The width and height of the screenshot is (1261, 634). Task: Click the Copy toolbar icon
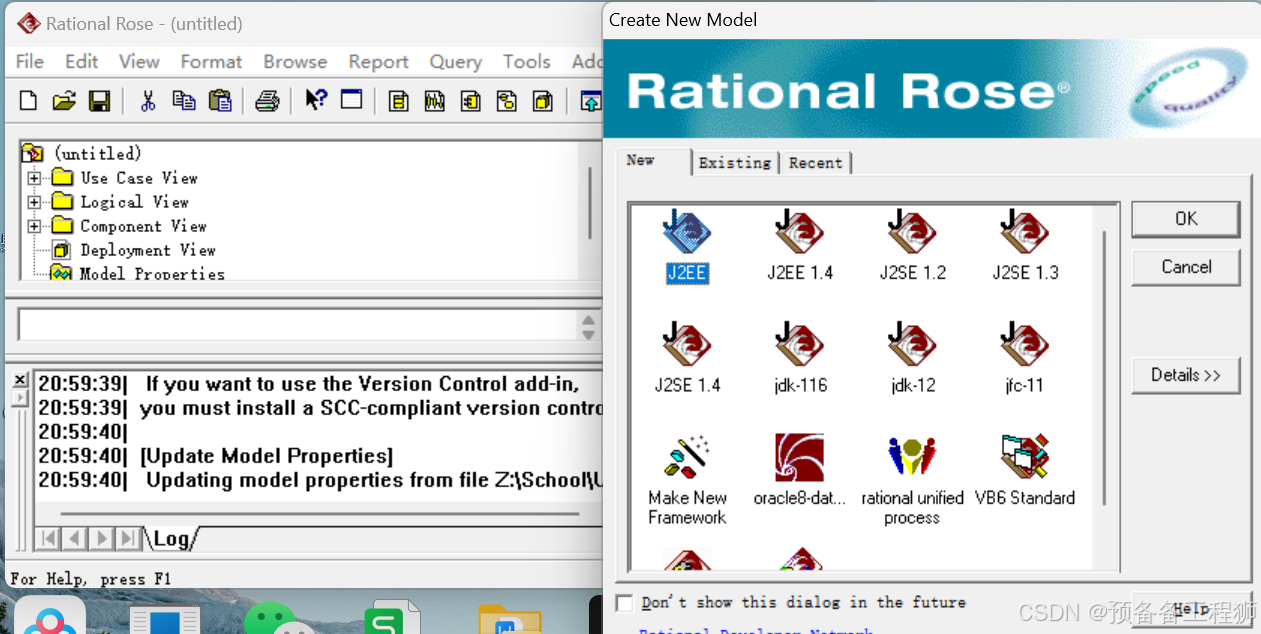184,100
